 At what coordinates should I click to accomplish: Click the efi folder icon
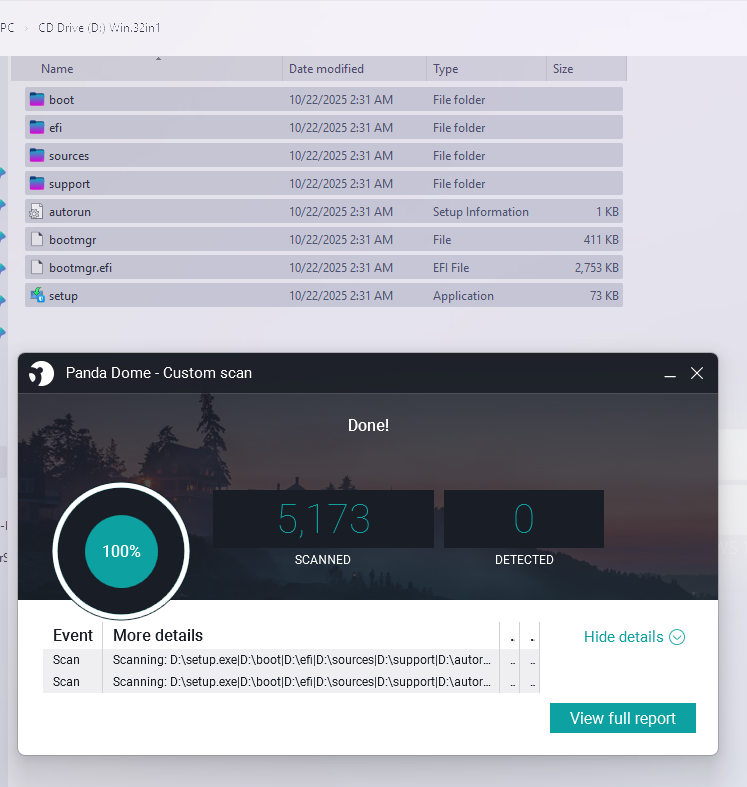[x=37, y=127]
